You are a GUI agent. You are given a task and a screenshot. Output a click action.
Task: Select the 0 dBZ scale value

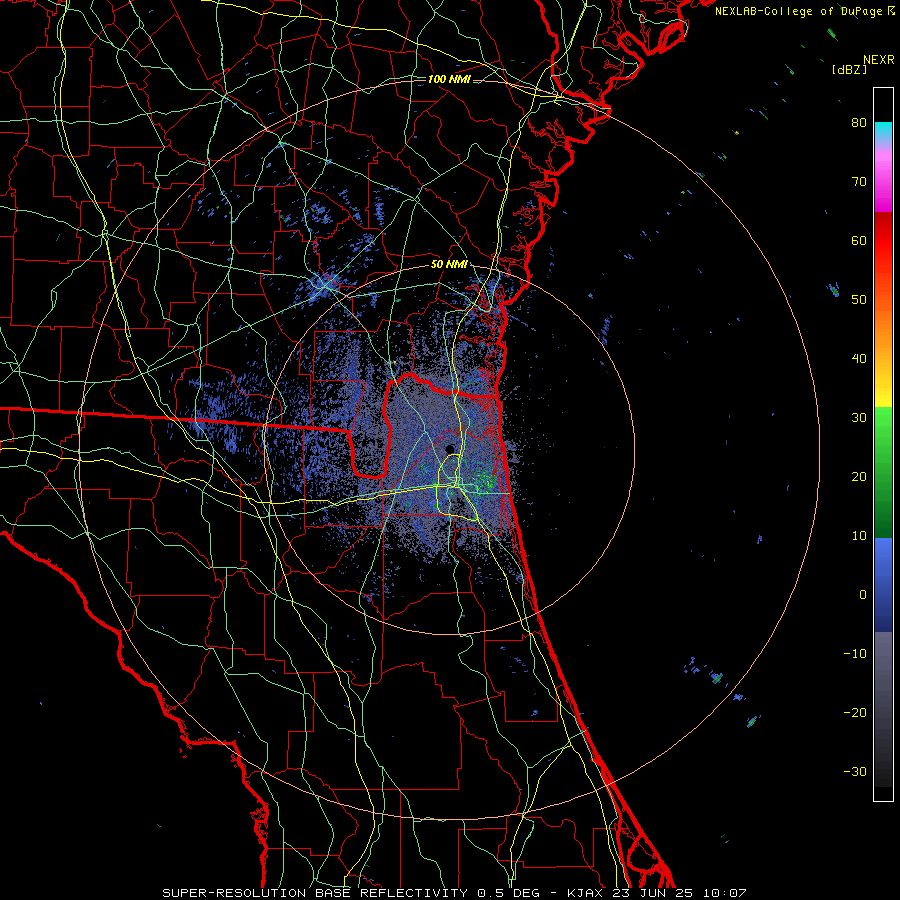click(x=863, y=595)
